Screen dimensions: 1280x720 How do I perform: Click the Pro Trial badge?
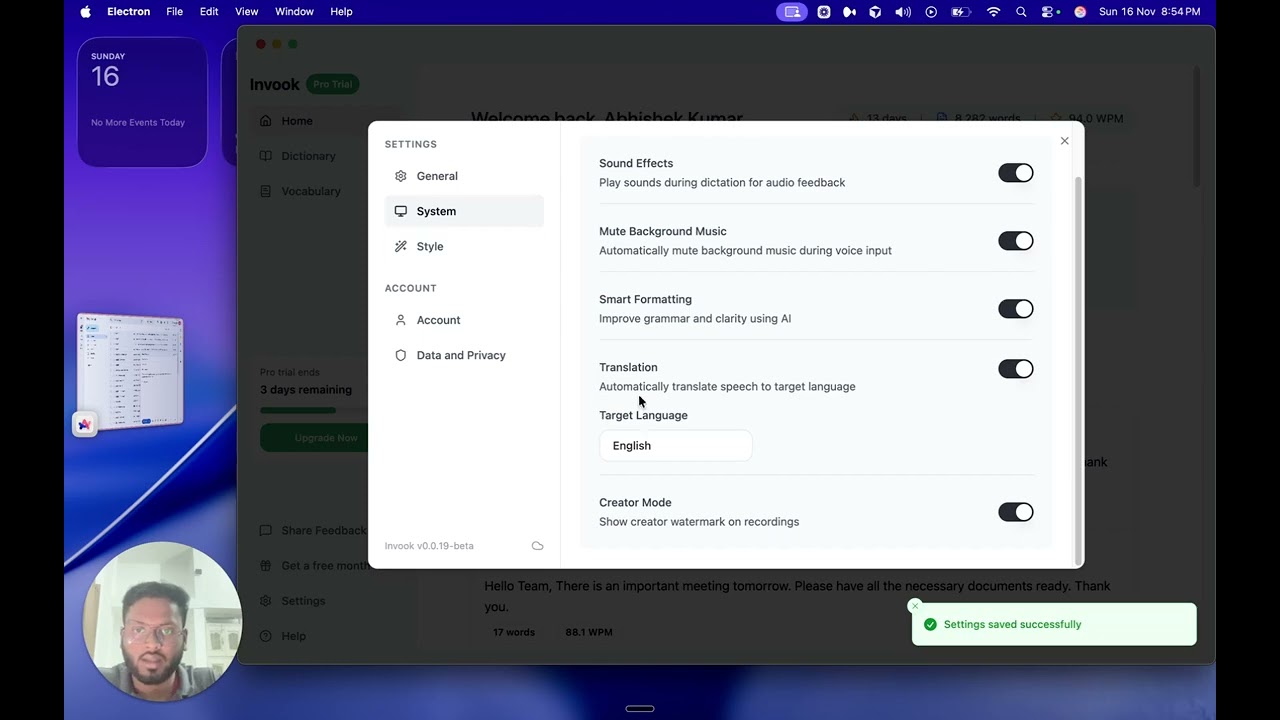click(x=333, y=84)
